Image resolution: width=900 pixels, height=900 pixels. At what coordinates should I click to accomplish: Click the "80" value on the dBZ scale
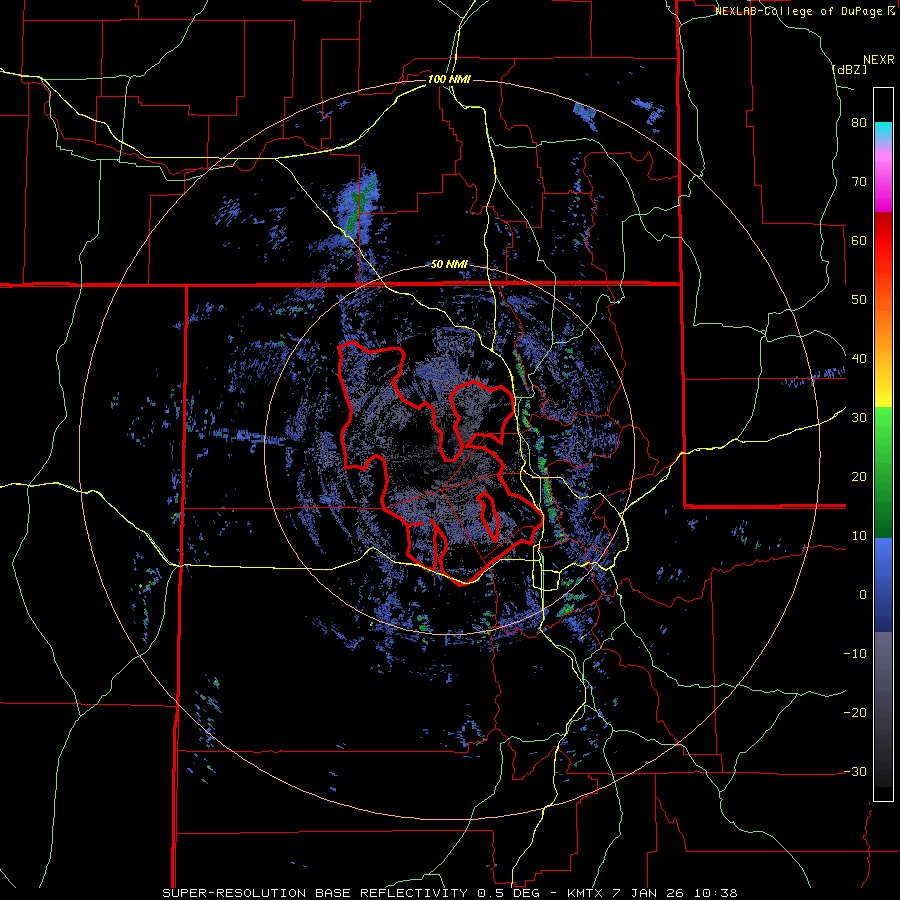(x=859, y=123)
